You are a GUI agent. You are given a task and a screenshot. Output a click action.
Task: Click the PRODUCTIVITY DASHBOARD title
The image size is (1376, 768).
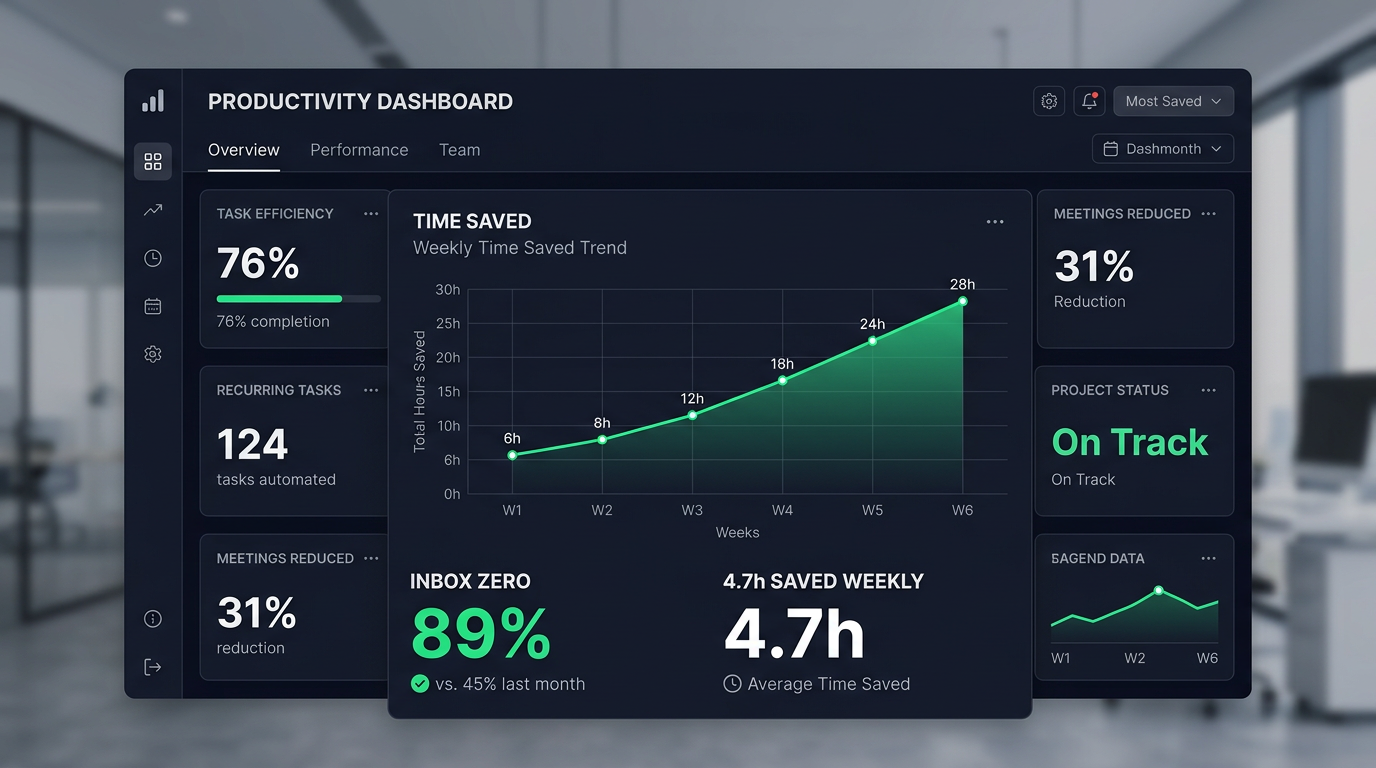coord(360,102)
